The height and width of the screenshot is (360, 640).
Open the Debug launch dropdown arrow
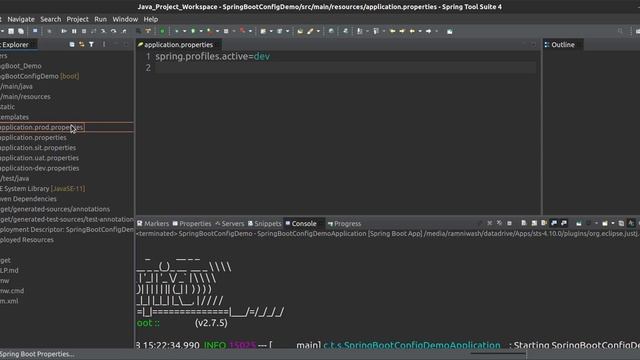pyautogui.click(x=184, y=31)
